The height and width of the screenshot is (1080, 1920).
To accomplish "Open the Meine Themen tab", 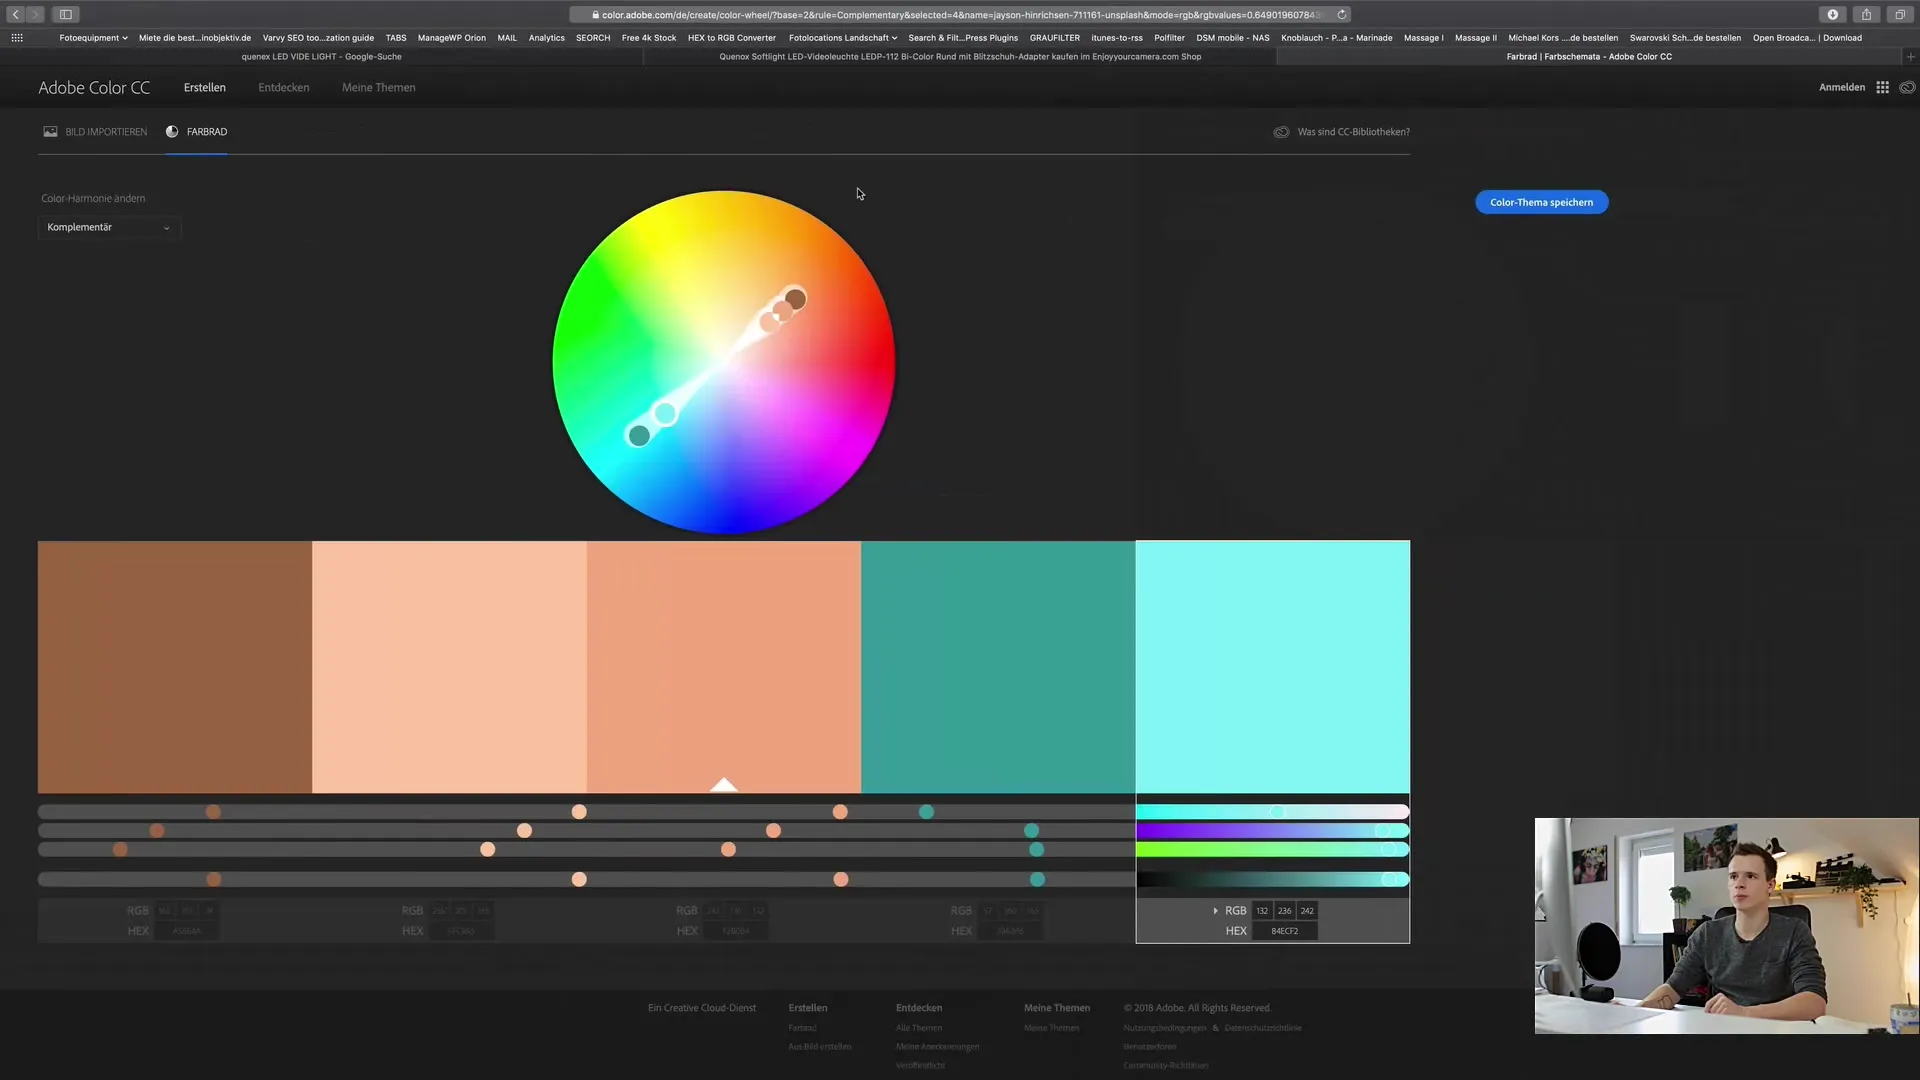I will click(379, 88).
